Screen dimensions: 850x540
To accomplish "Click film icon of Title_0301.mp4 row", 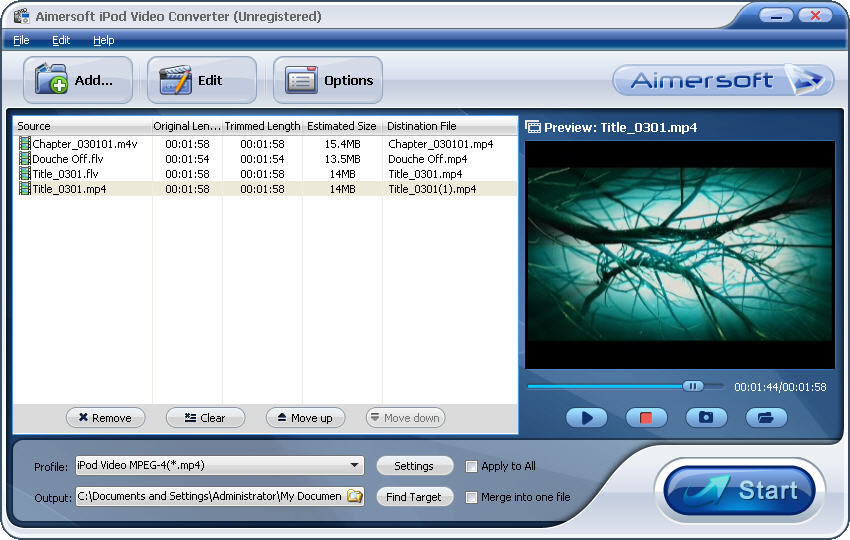I will 24,189.
